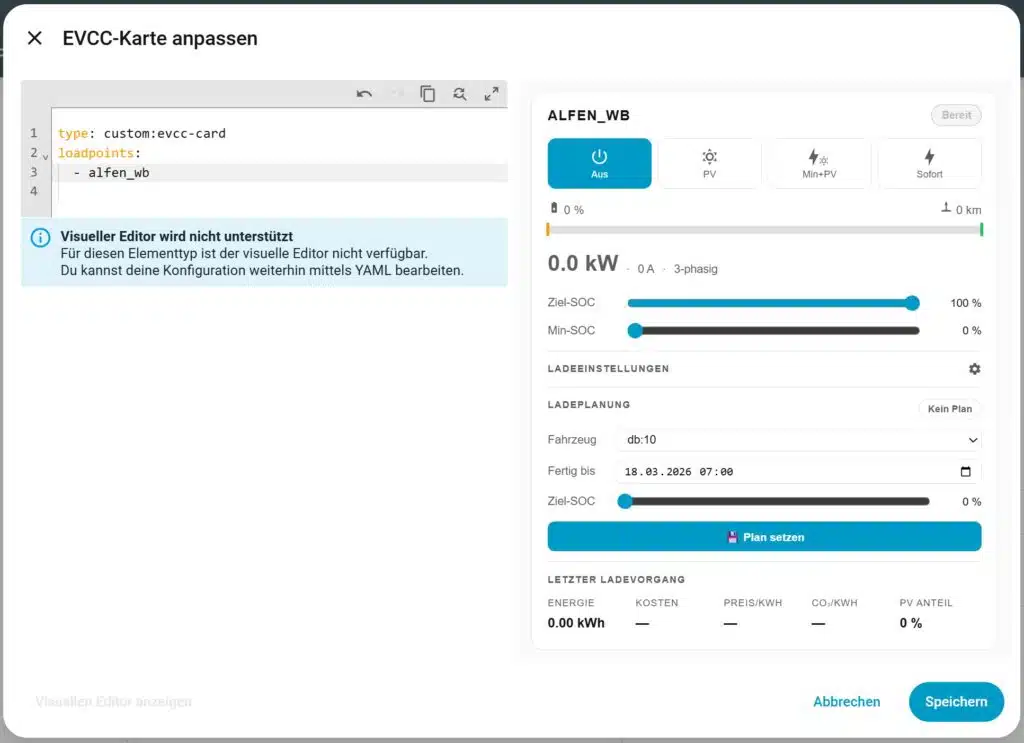Click the Min-SOC slider handle
The height and width of the screenshot is (743, 1024).
[x=634, y=331]
